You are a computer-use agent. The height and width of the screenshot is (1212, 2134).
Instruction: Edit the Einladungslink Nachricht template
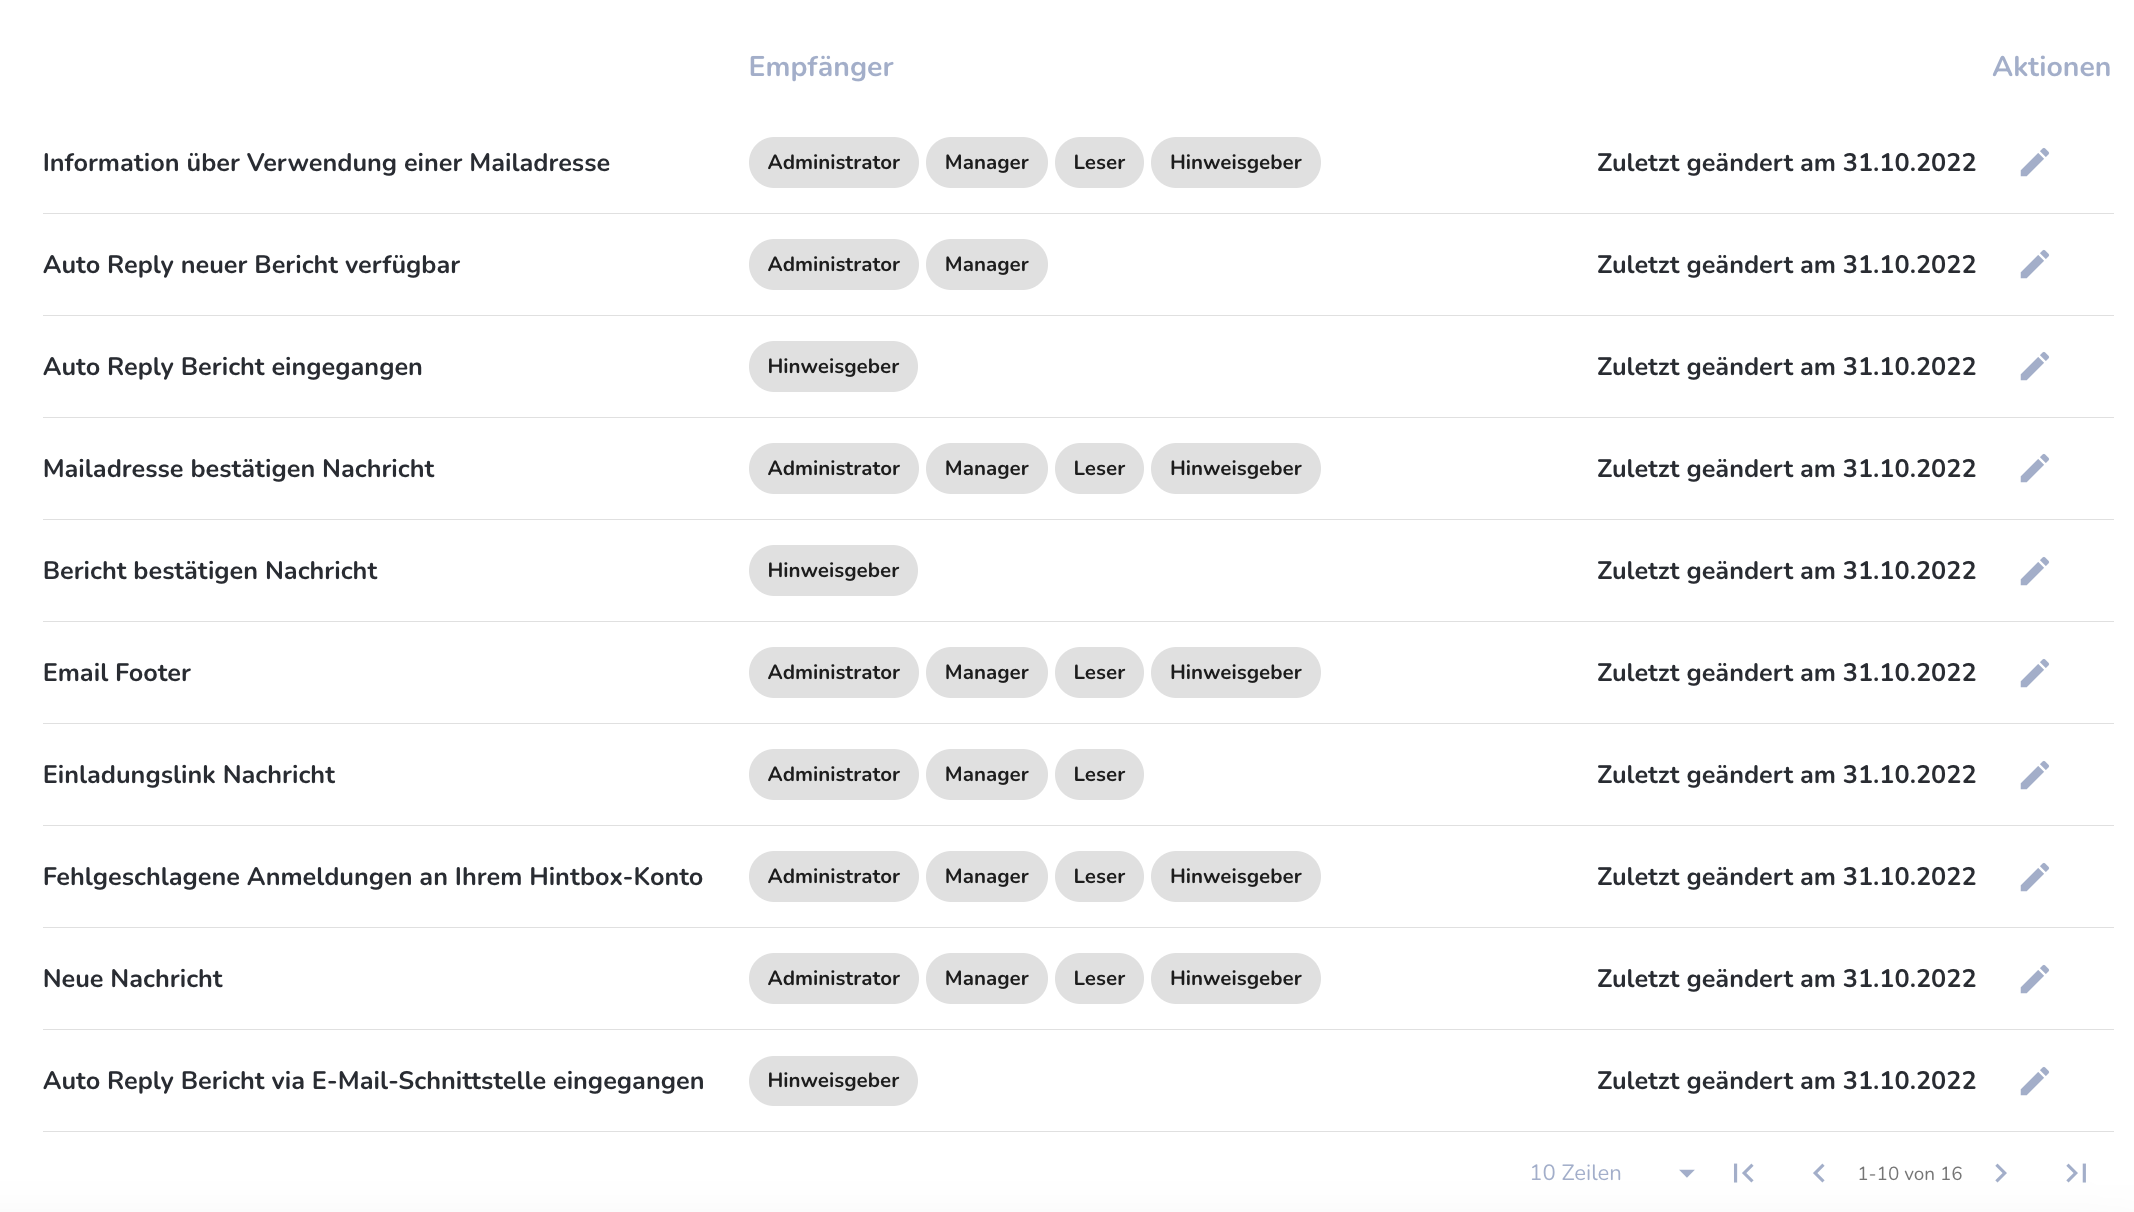[2034, 774]
